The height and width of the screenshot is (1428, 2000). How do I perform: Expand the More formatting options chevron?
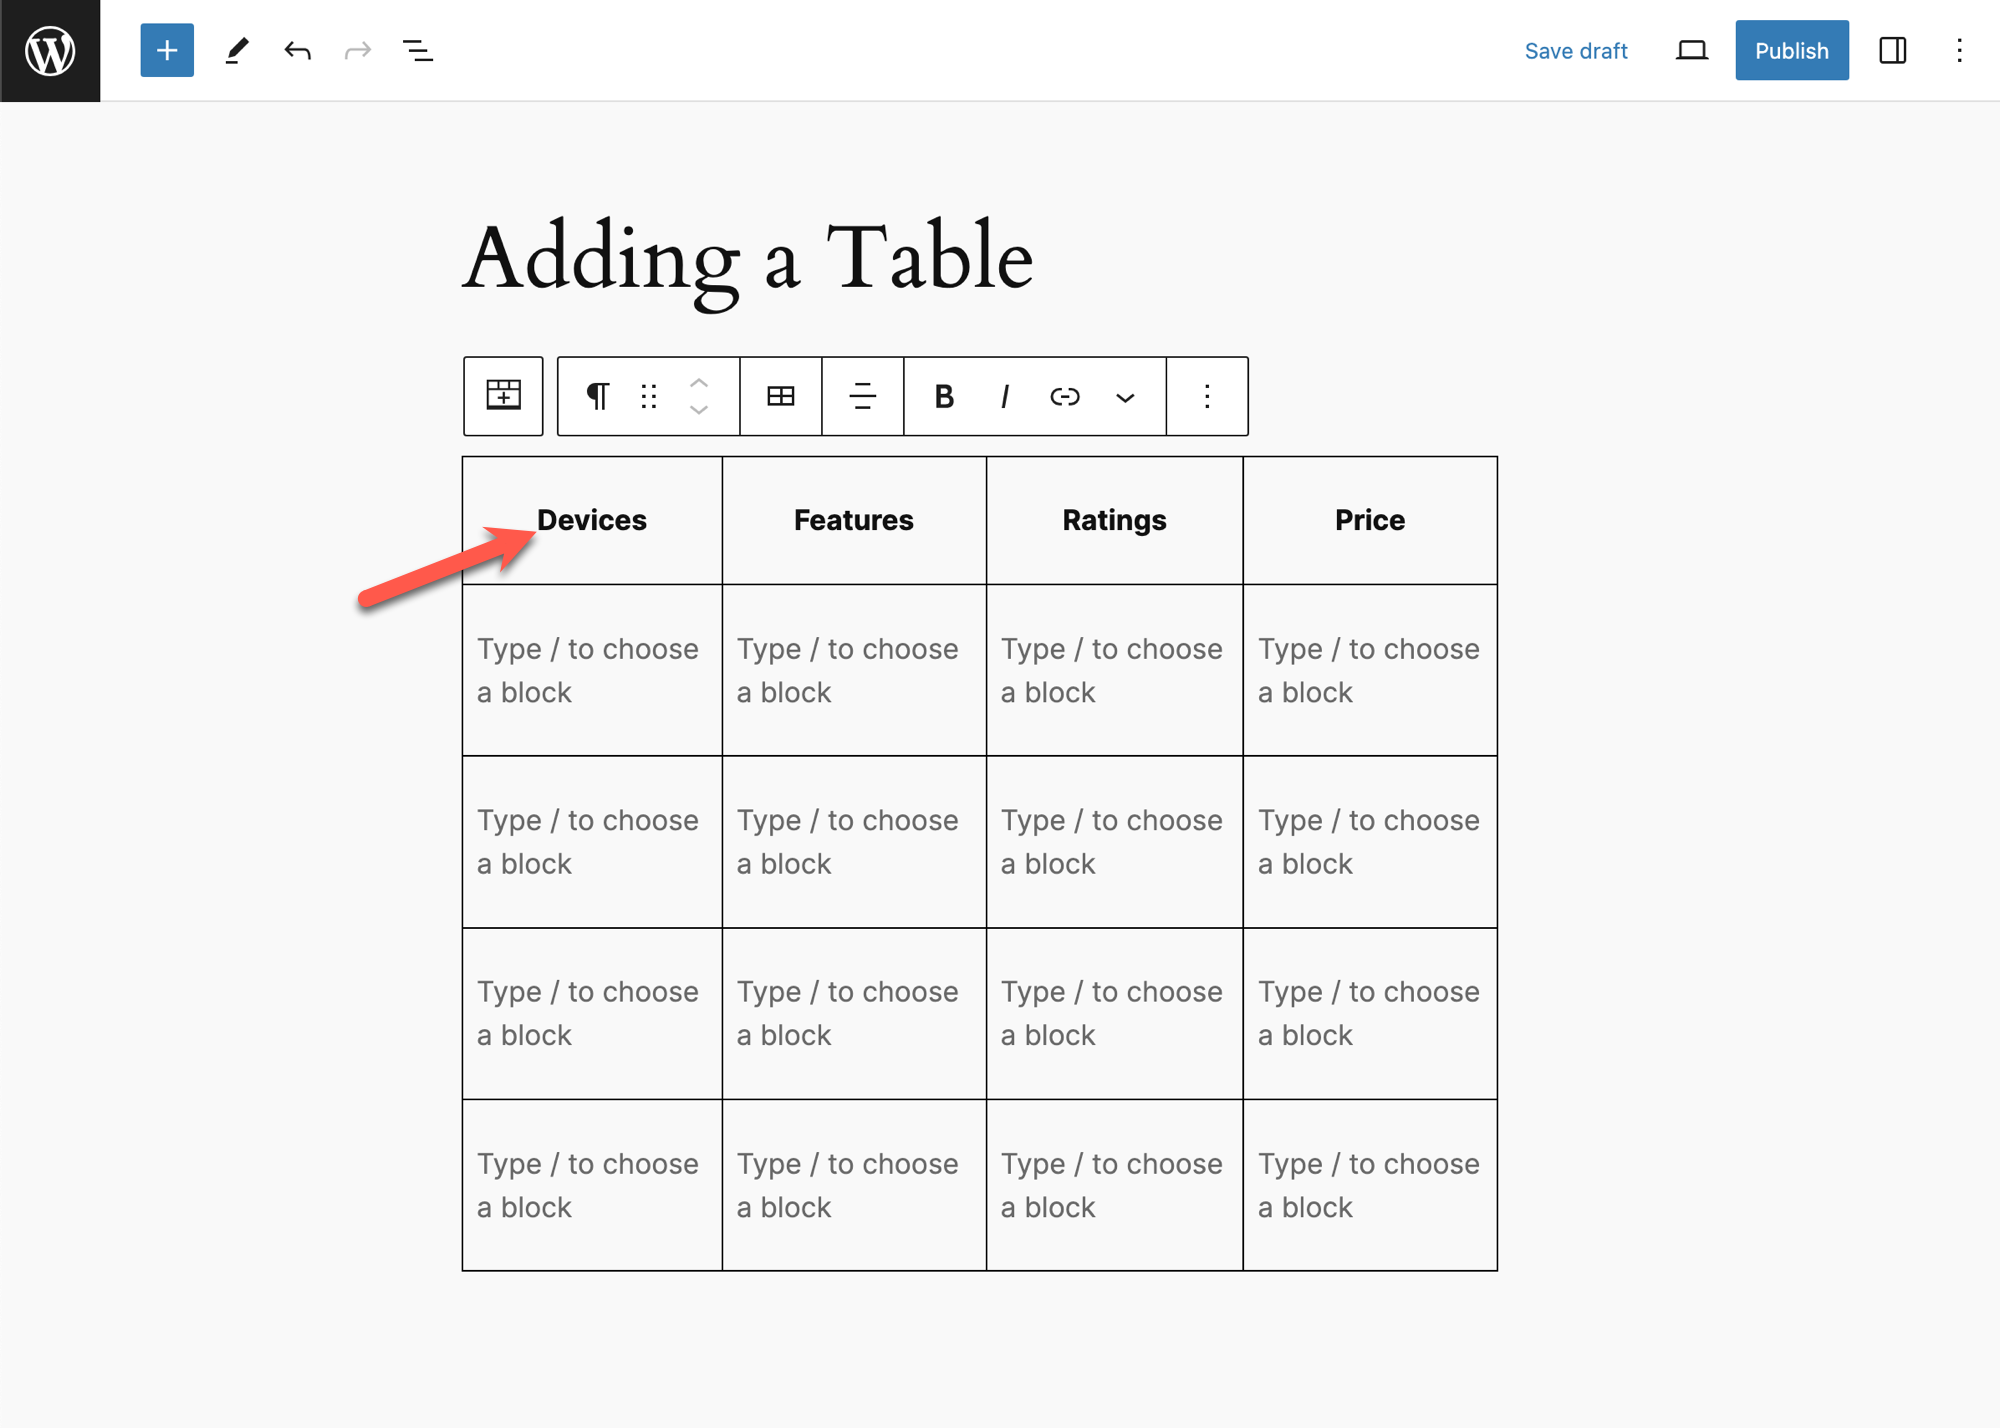coord(1125,397)
